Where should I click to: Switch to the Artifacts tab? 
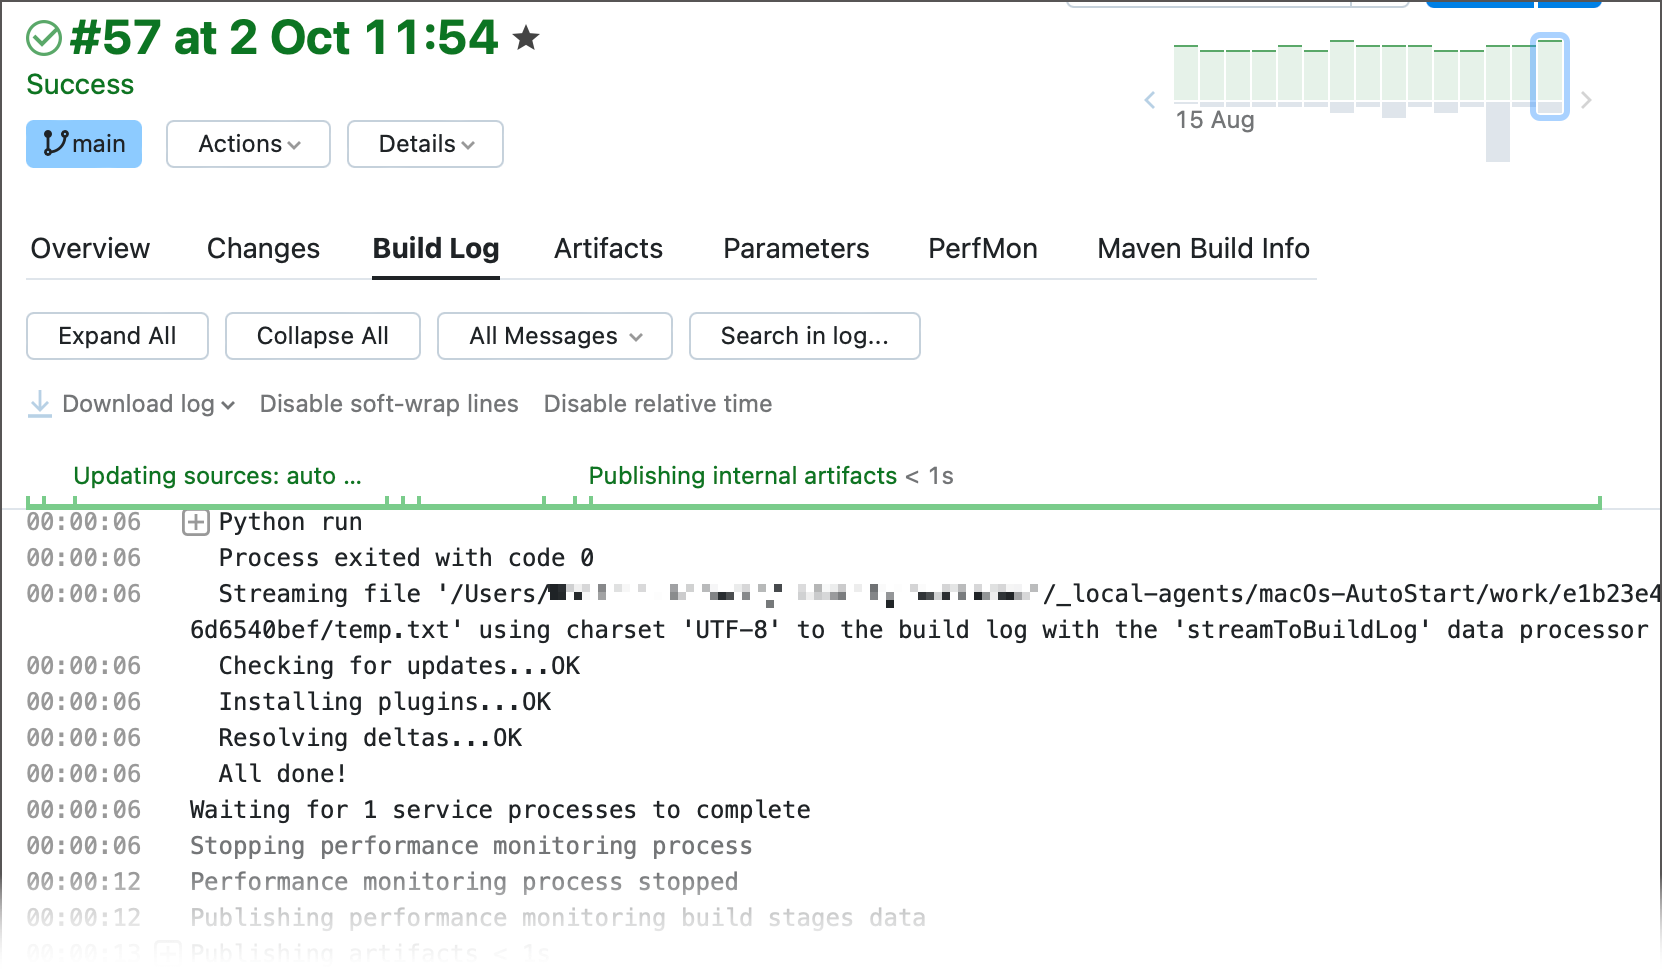coord(608,249)
